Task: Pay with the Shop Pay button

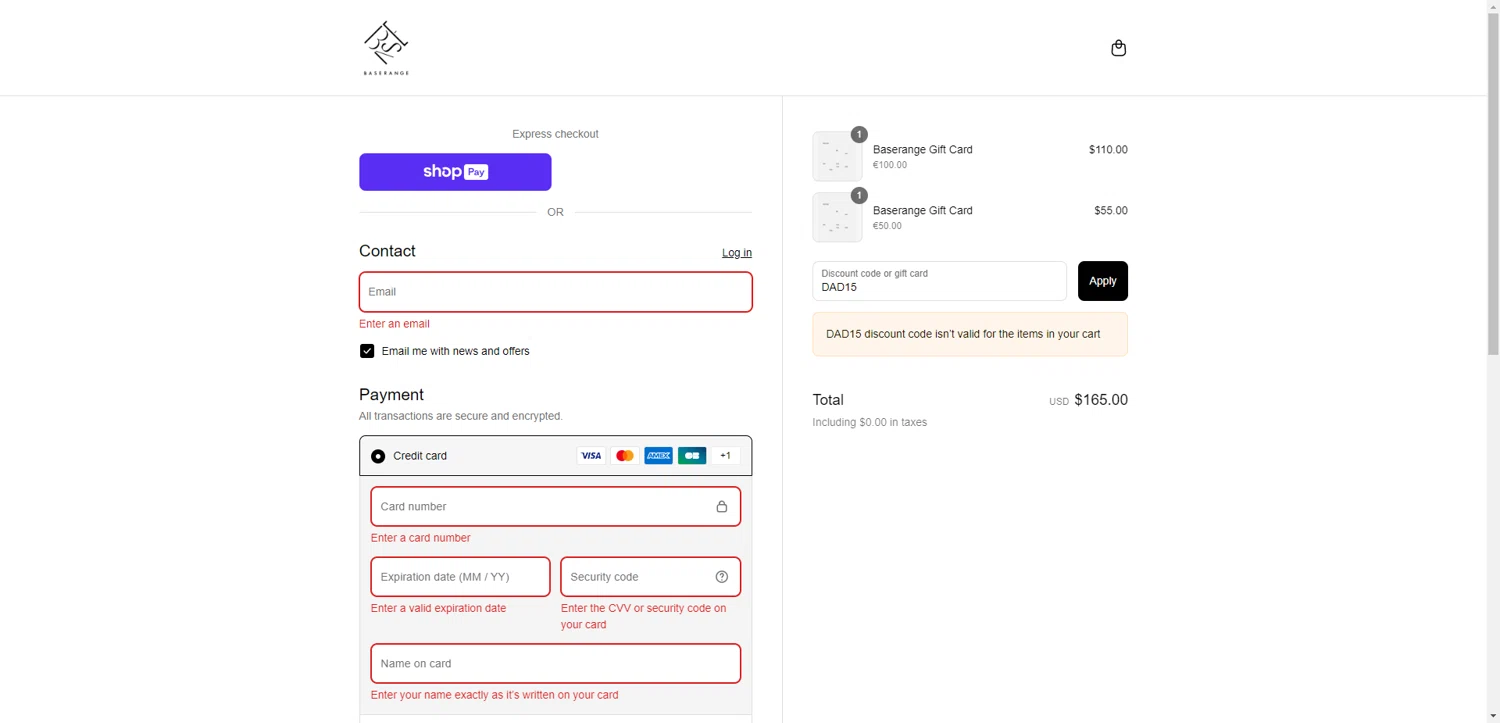Action: [x=455, y=172]
